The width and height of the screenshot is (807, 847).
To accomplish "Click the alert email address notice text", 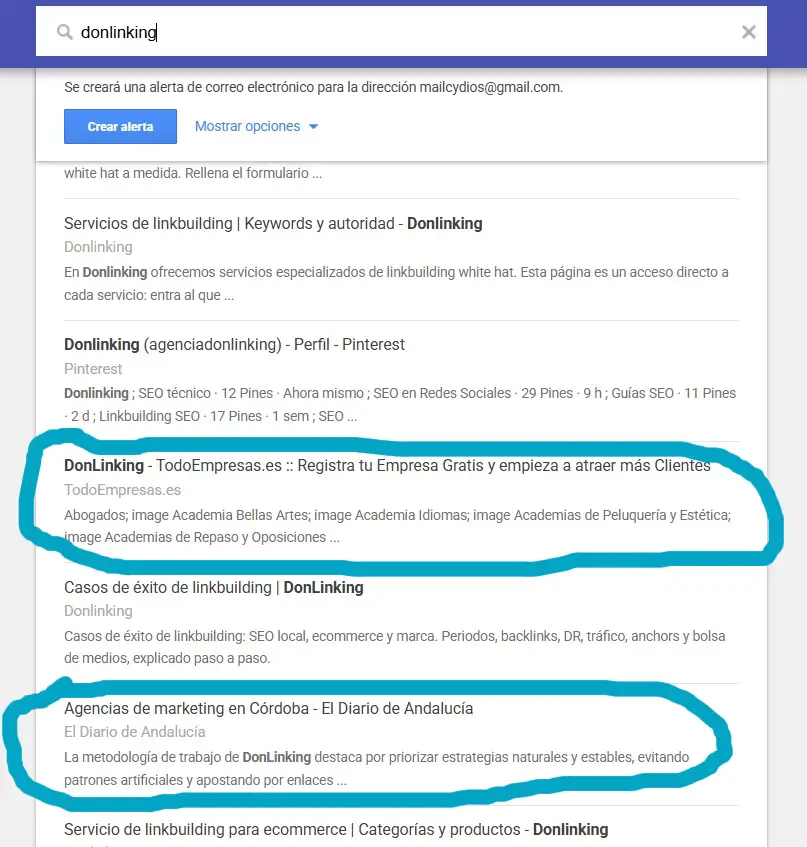I will pyautogui.click(x=313, y=87).
